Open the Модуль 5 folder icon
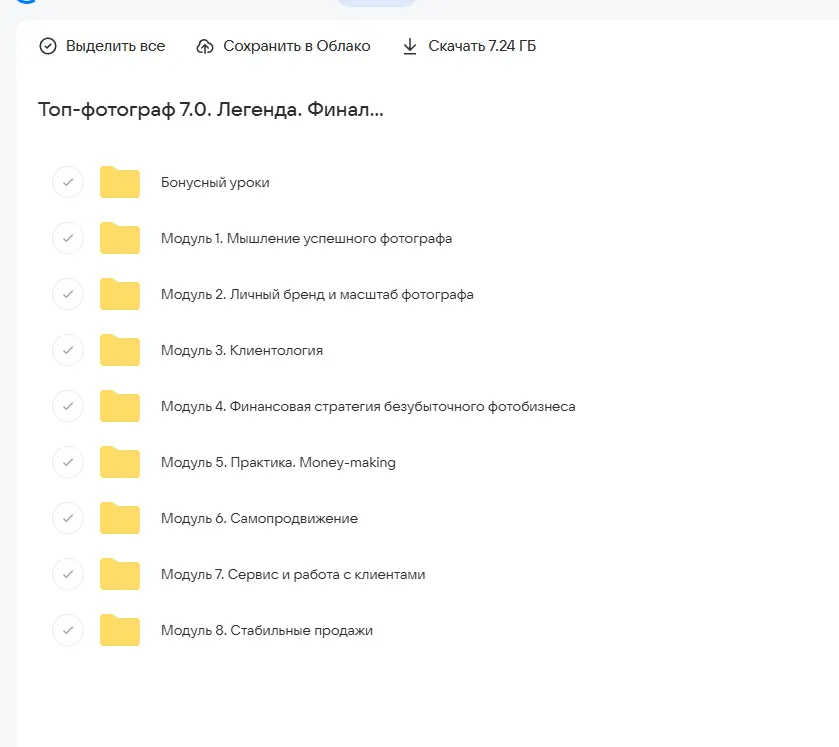The width and height of the screenshot is (839, 747). click(120, 463)
